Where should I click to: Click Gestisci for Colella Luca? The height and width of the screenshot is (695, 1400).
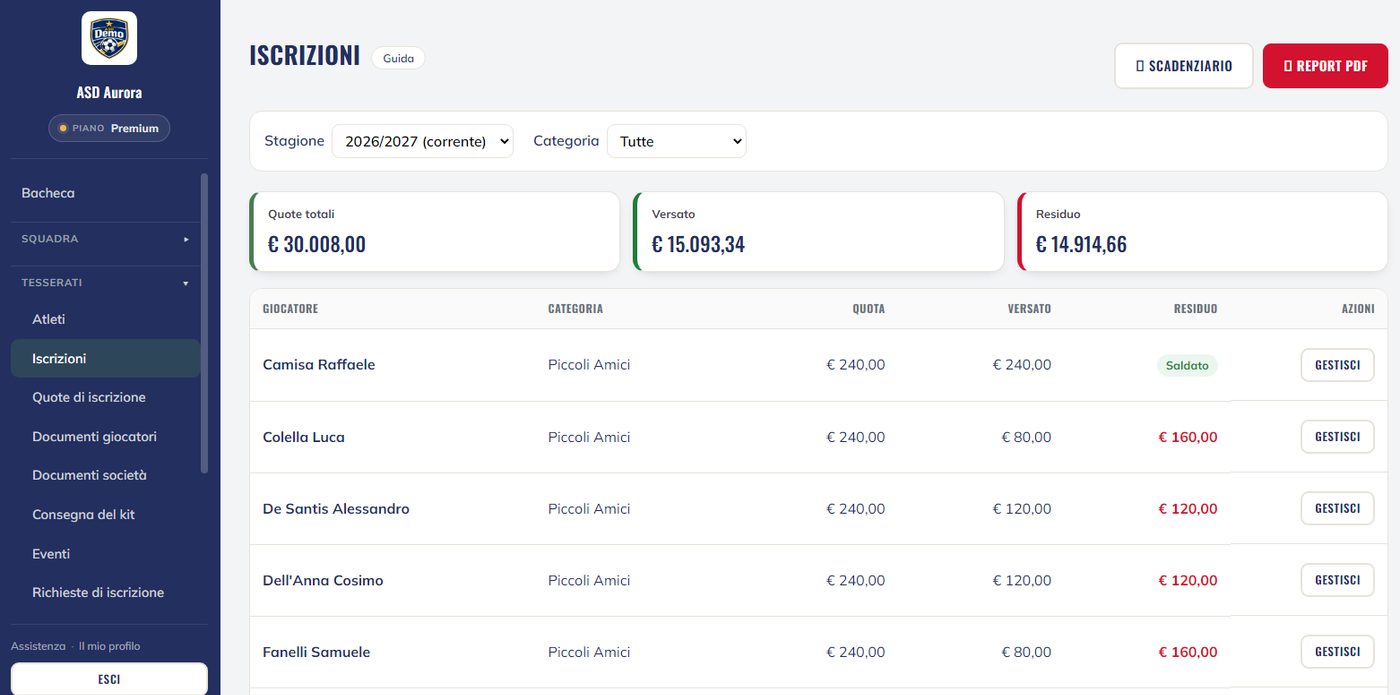point(1337,437)
